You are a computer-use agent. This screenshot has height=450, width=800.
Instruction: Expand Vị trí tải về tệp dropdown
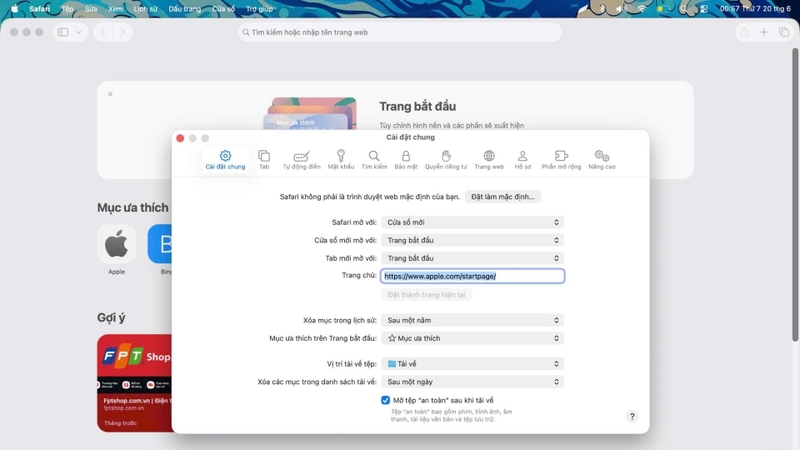click(x=472, y=364)
